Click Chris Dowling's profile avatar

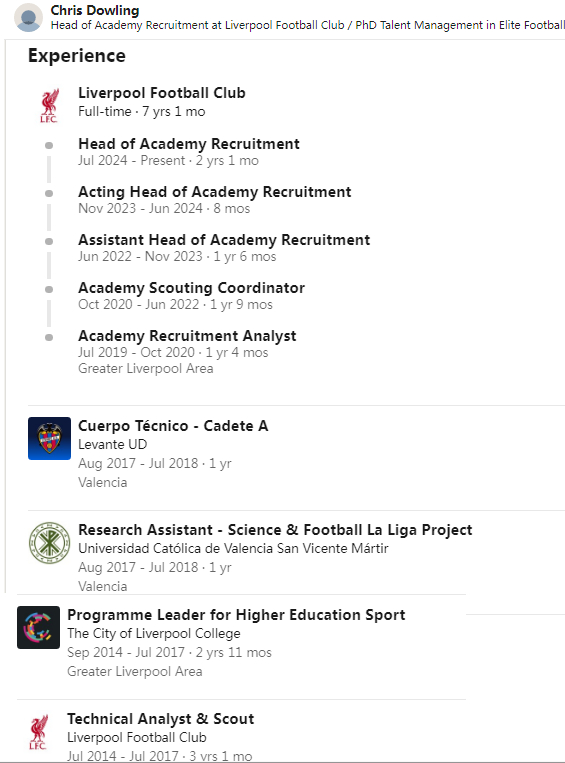pyautogui.click(x=28, y=18)
